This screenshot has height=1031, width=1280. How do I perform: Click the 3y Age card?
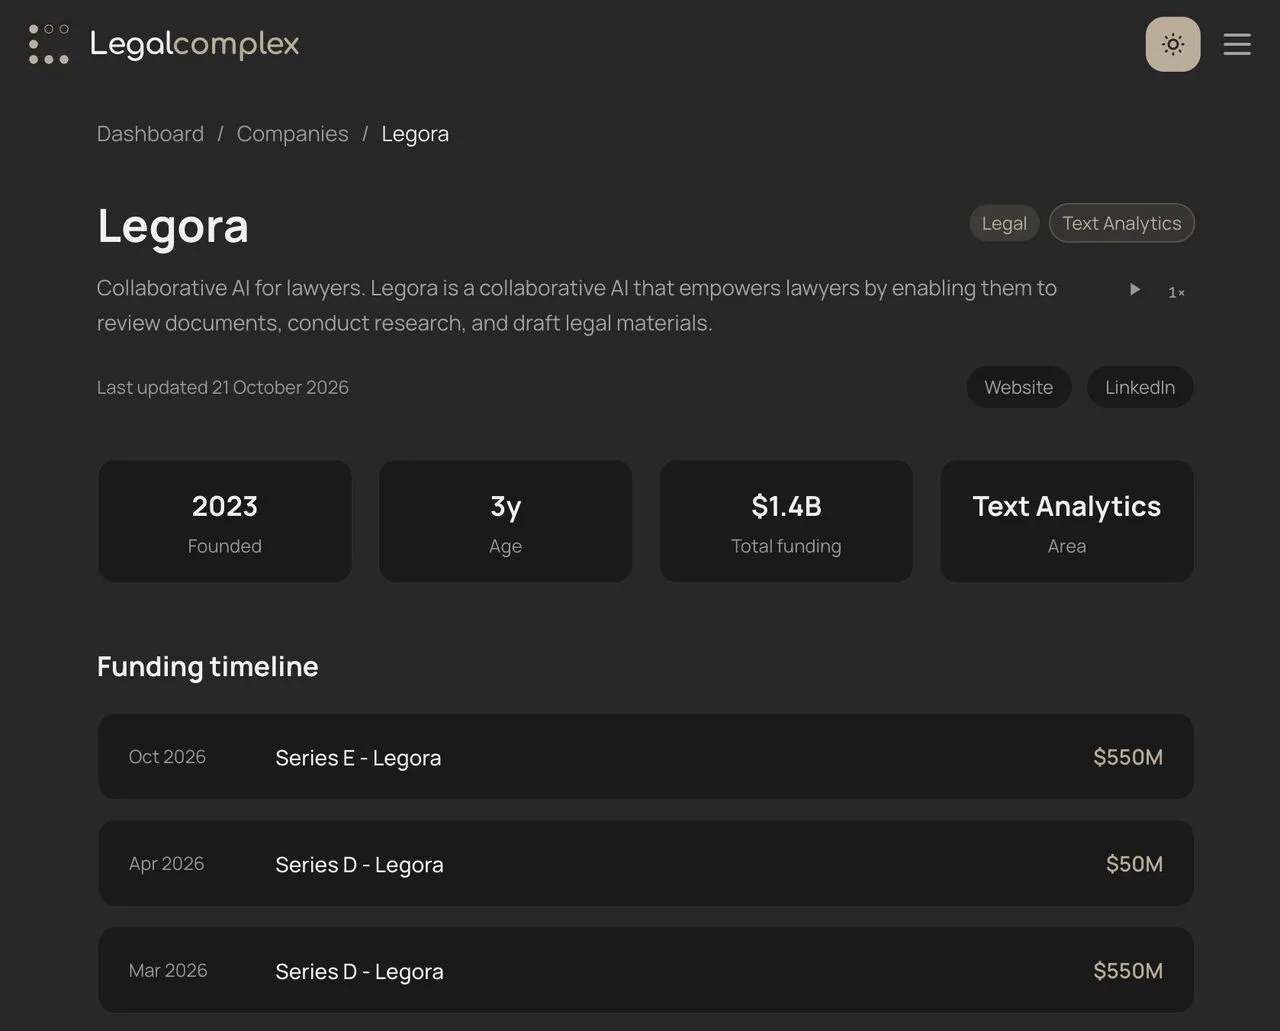pos(505,521)
